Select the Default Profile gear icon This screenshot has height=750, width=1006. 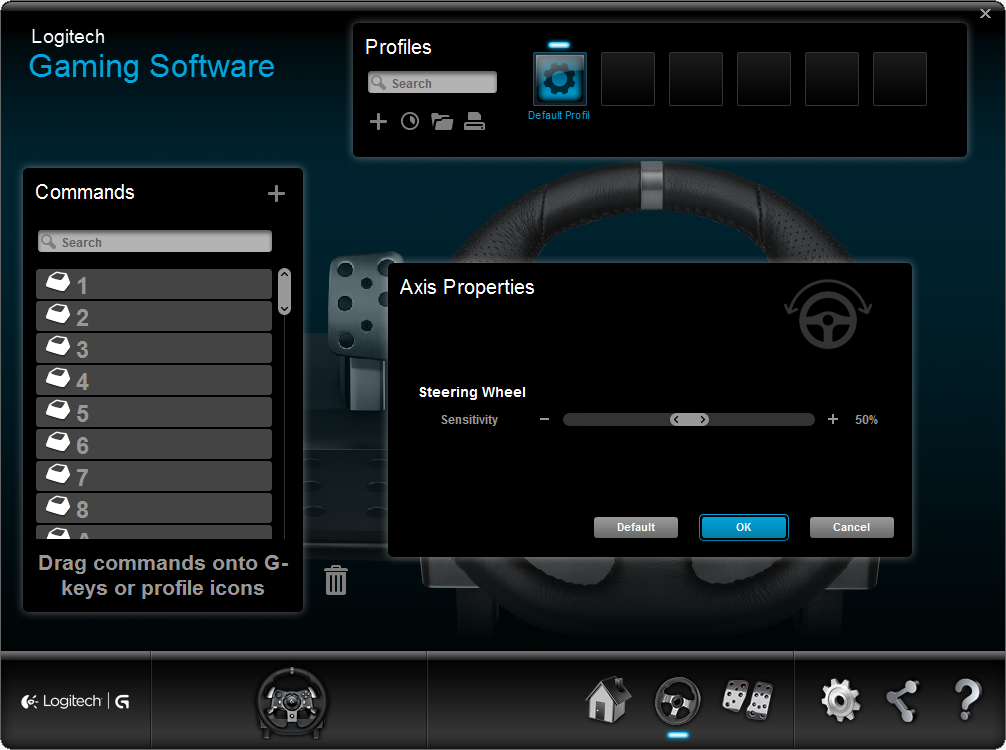coord(559,79)
